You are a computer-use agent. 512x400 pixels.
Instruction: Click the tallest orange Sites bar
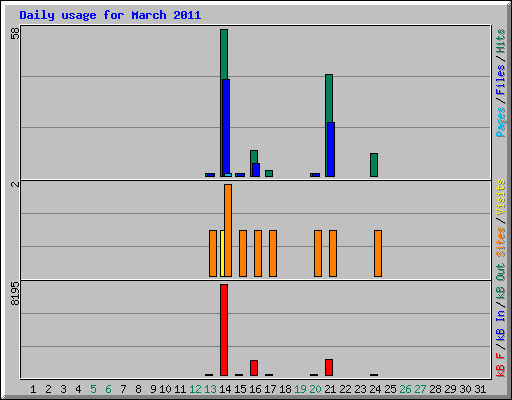(x=228, y=231)
